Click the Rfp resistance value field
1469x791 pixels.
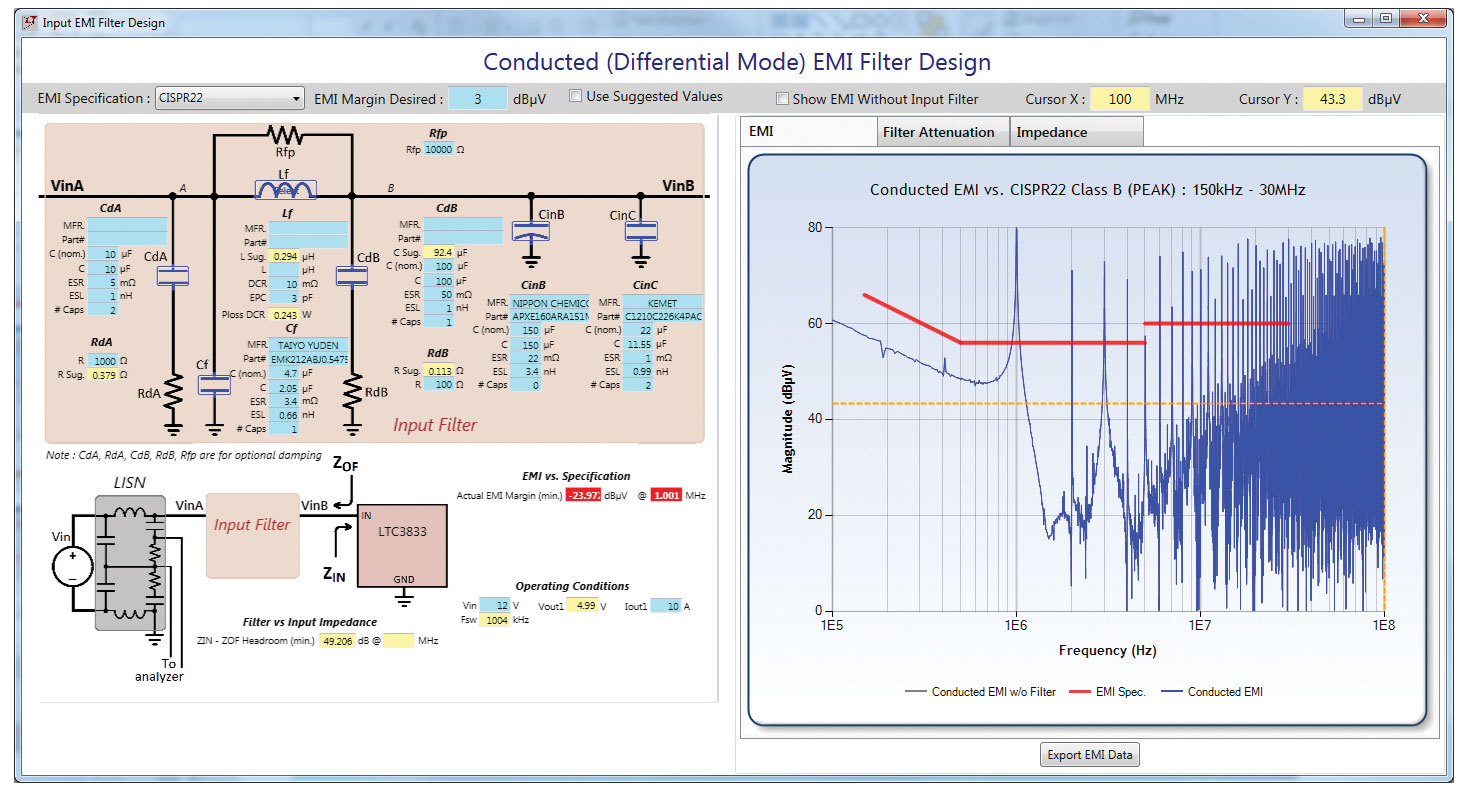(437, 149)
